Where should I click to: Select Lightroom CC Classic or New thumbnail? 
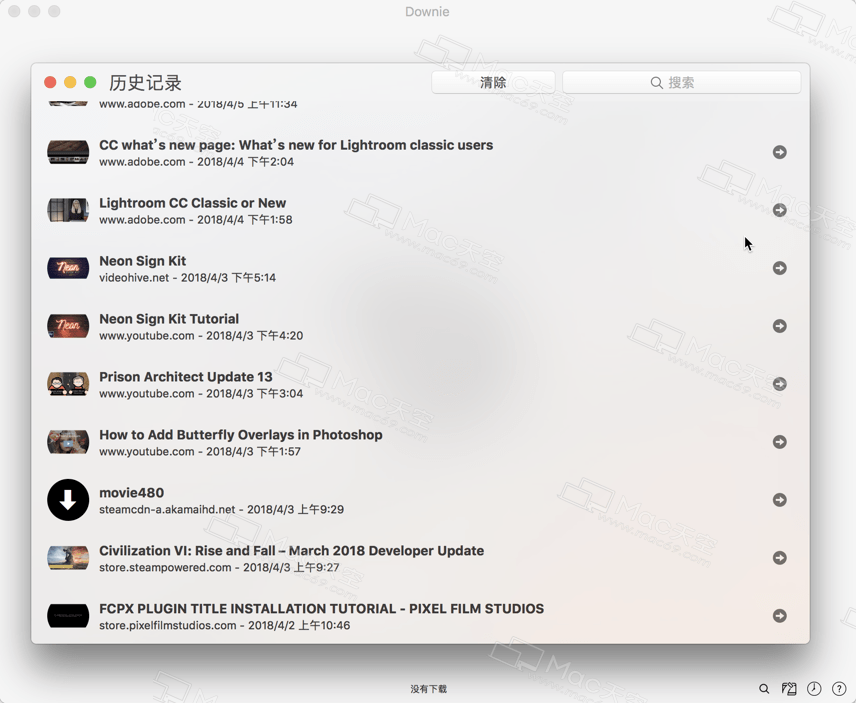68,210
